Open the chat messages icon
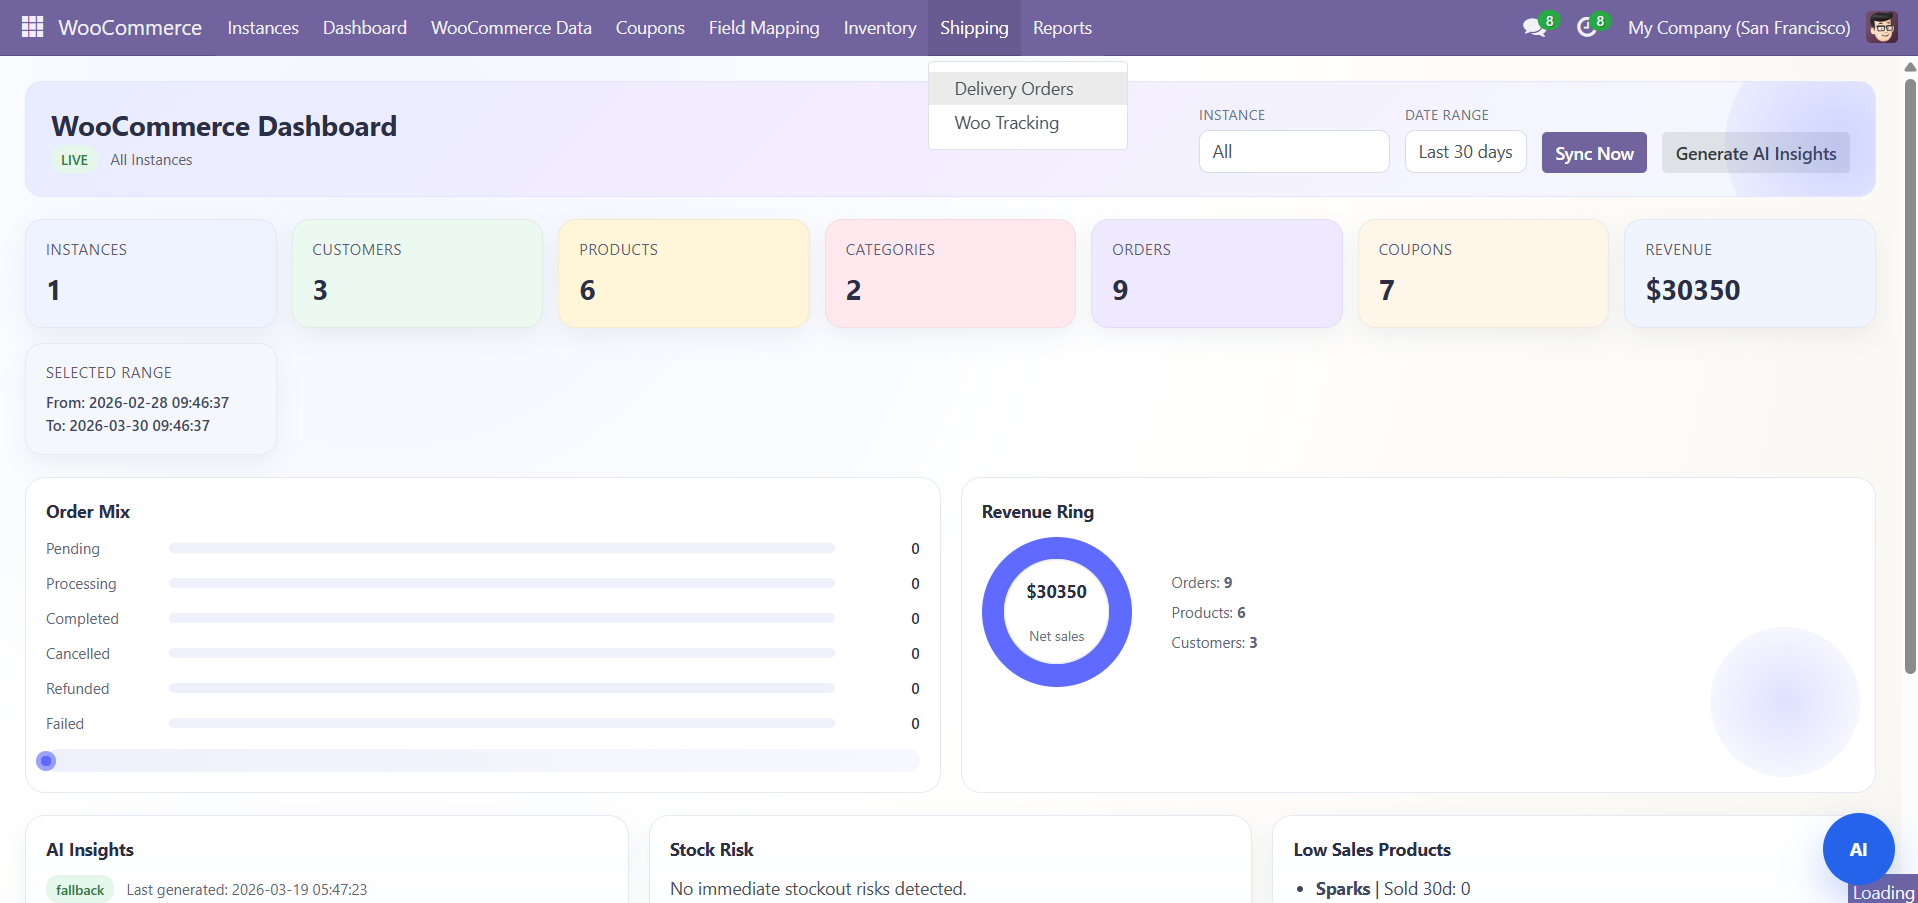The width and height of the screenshot is (1918, 903). click(x=1533, y=28)
